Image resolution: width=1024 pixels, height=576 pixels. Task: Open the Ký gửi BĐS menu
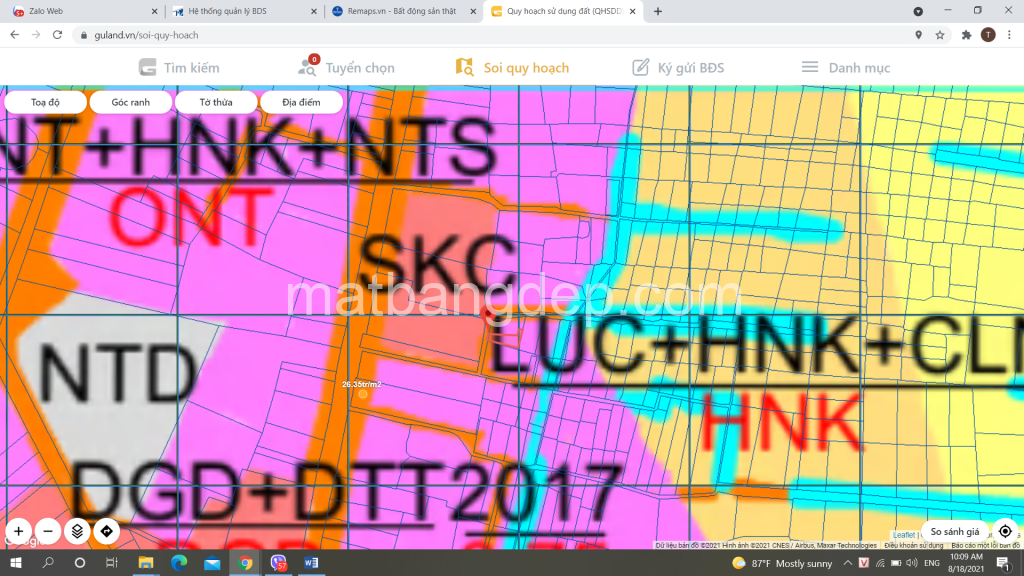point(678,67)
